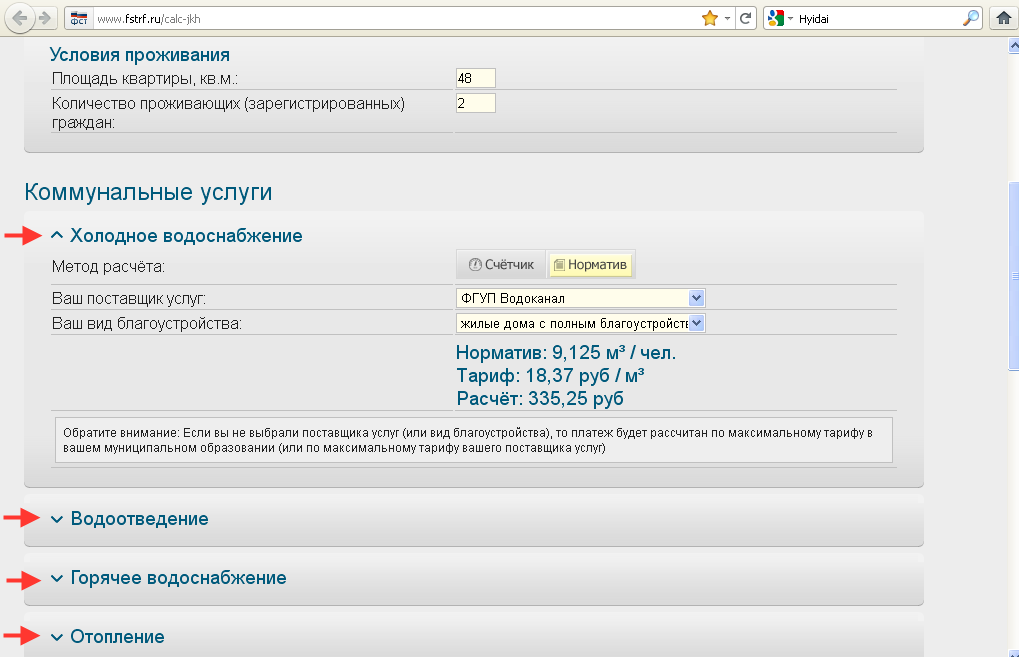Click the Условия проживания heading
This screenshot has height=657, width=1019.
tap(140, 55)
